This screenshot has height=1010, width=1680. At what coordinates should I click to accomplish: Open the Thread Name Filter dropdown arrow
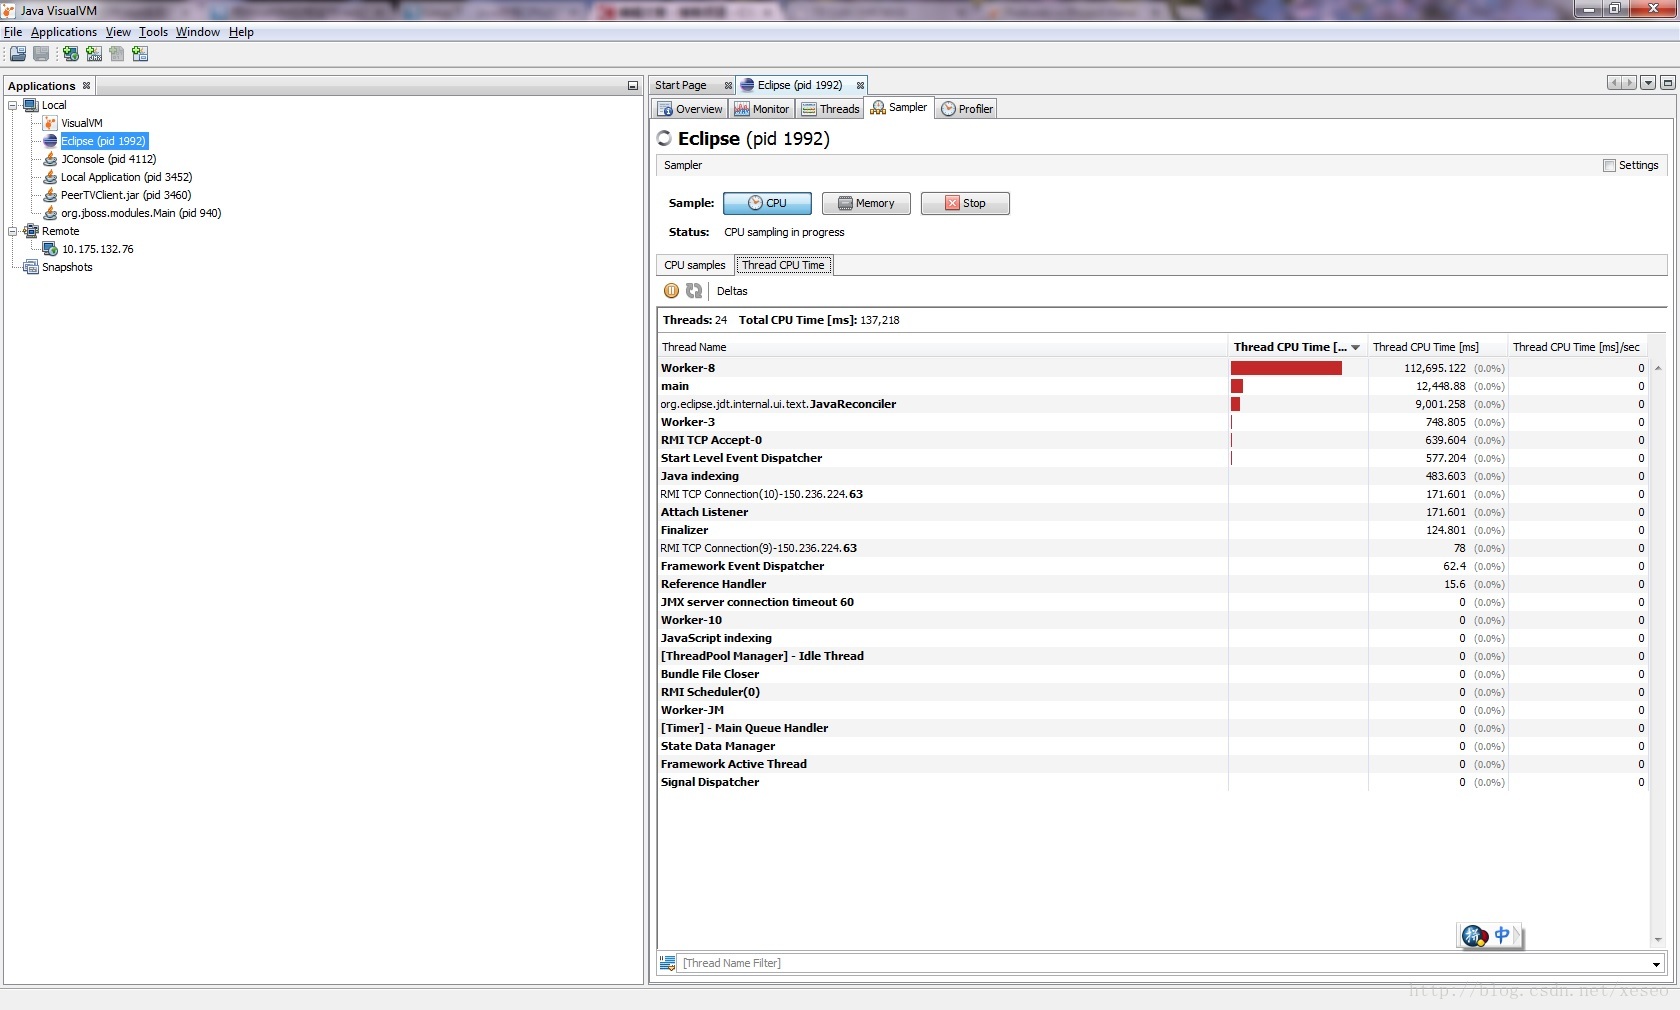coord(1656,964)
